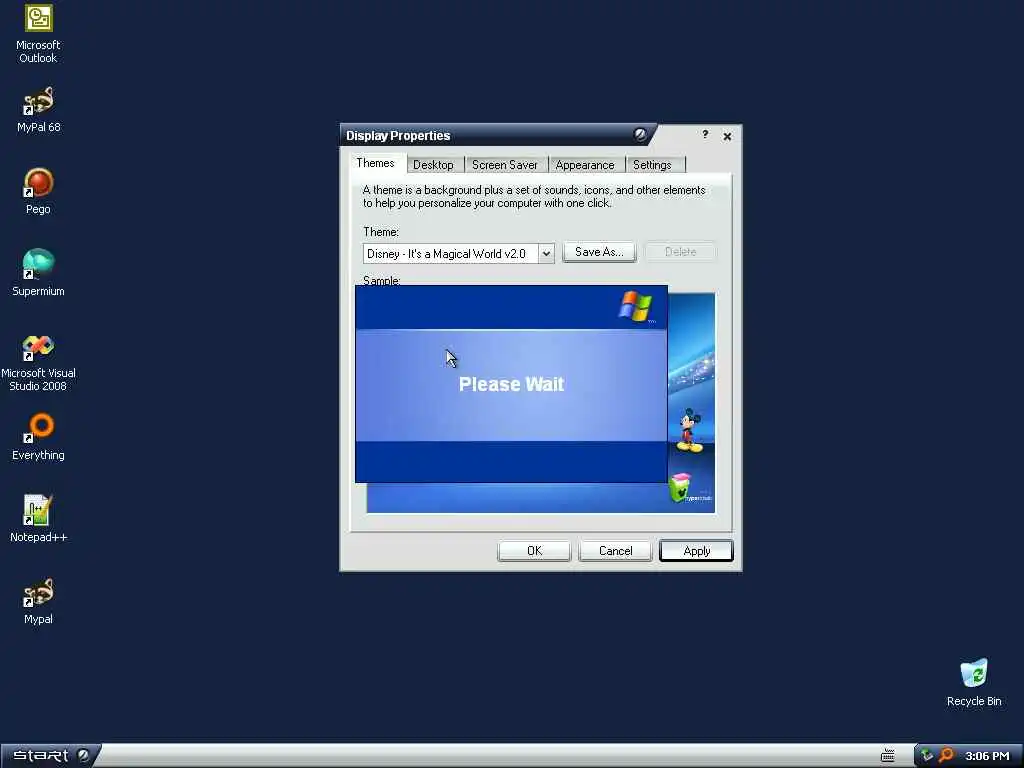Select the Pego desktop shortcut
This screenshot has width=1024, height=768.
[x=38, y=191]
